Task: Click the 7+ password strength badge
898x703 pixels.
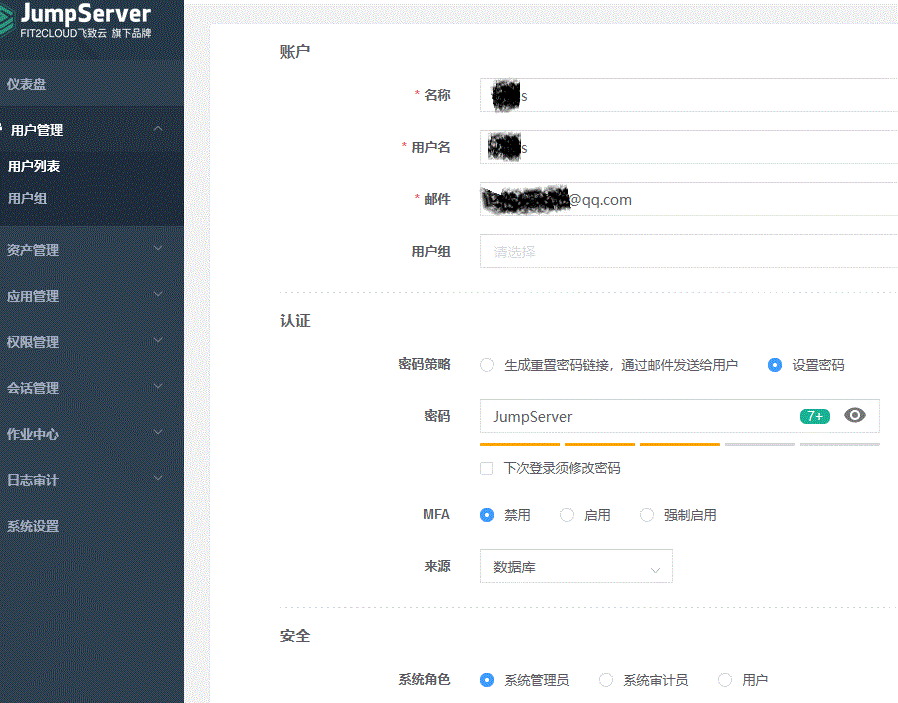Action: point(814,416)
